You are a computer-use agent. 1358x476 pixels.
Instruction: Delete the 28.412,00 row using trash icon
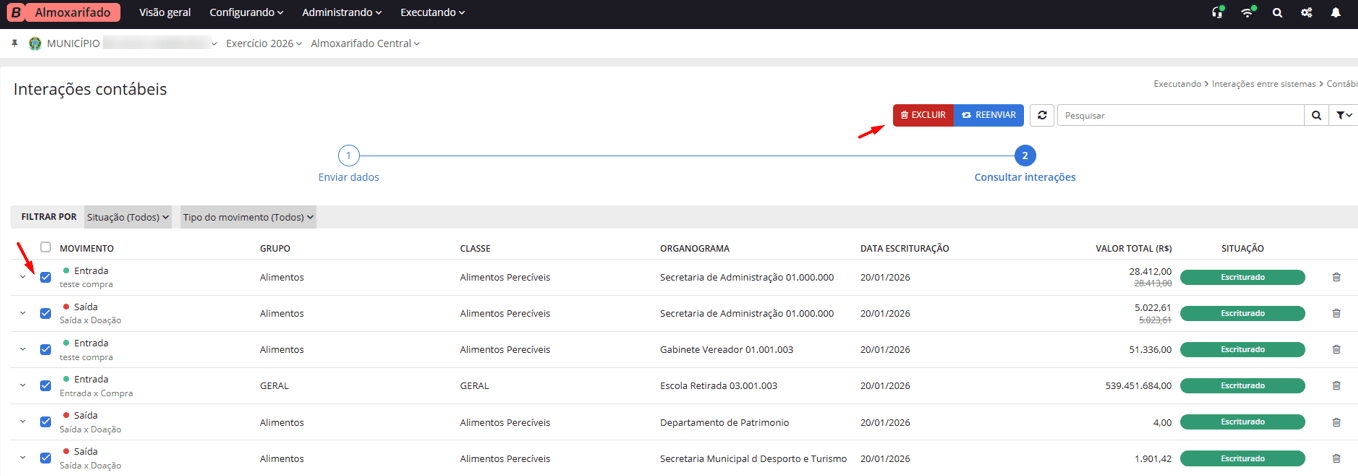coord(1336,277)
